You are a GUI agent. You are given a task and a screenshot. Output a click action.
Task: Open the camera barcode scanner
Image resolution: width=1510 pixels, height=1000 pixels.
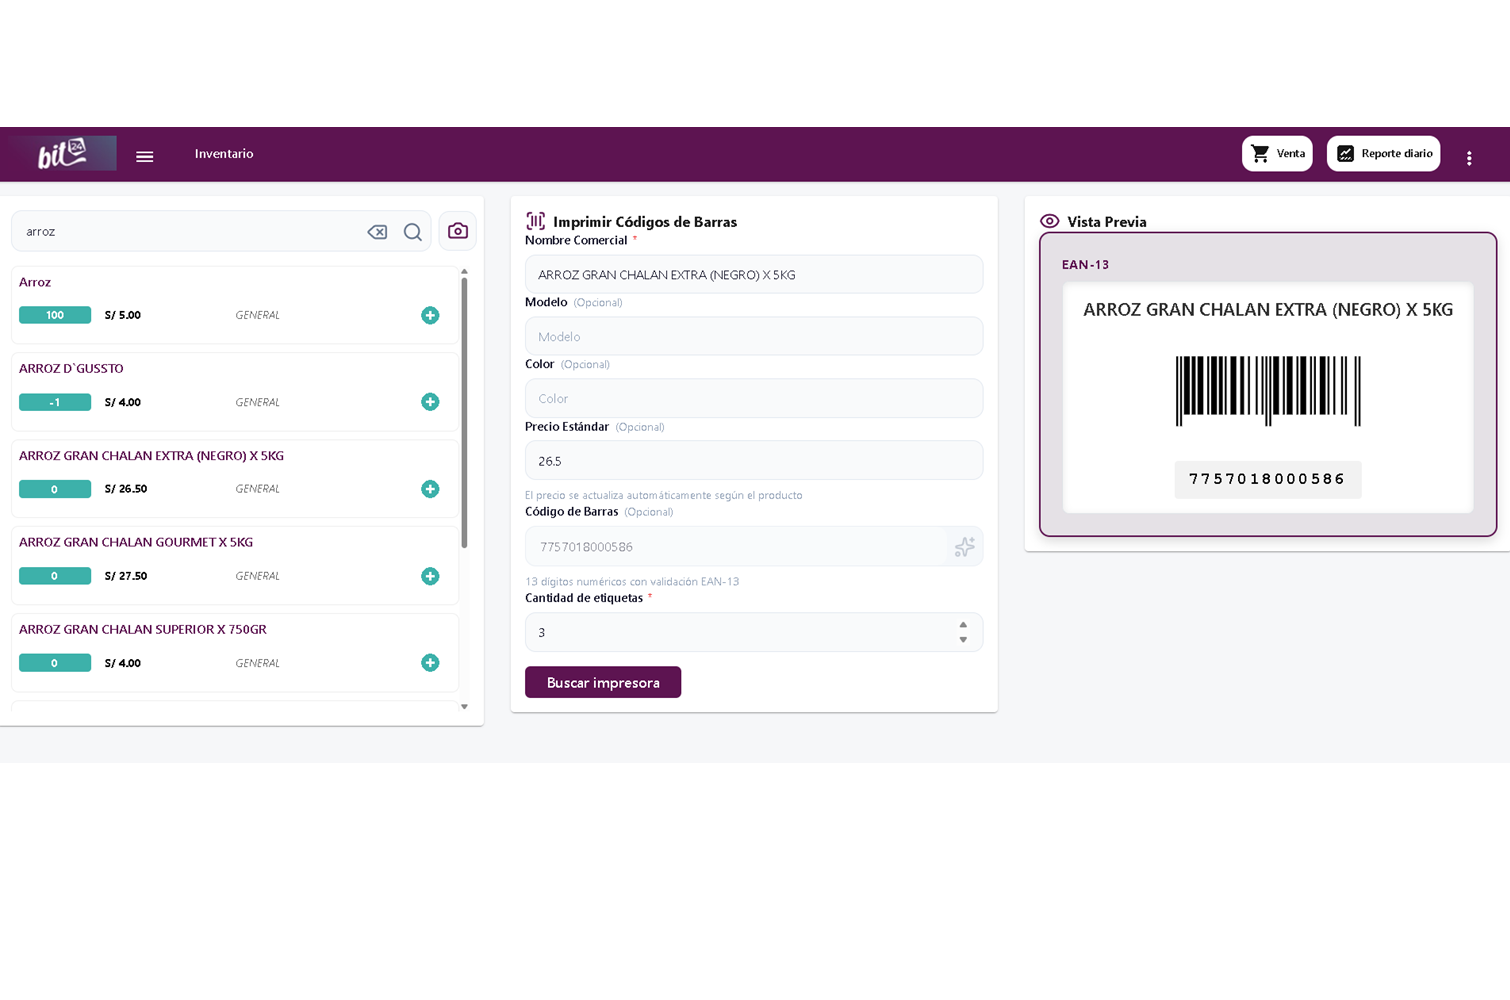tap(458, 231)
